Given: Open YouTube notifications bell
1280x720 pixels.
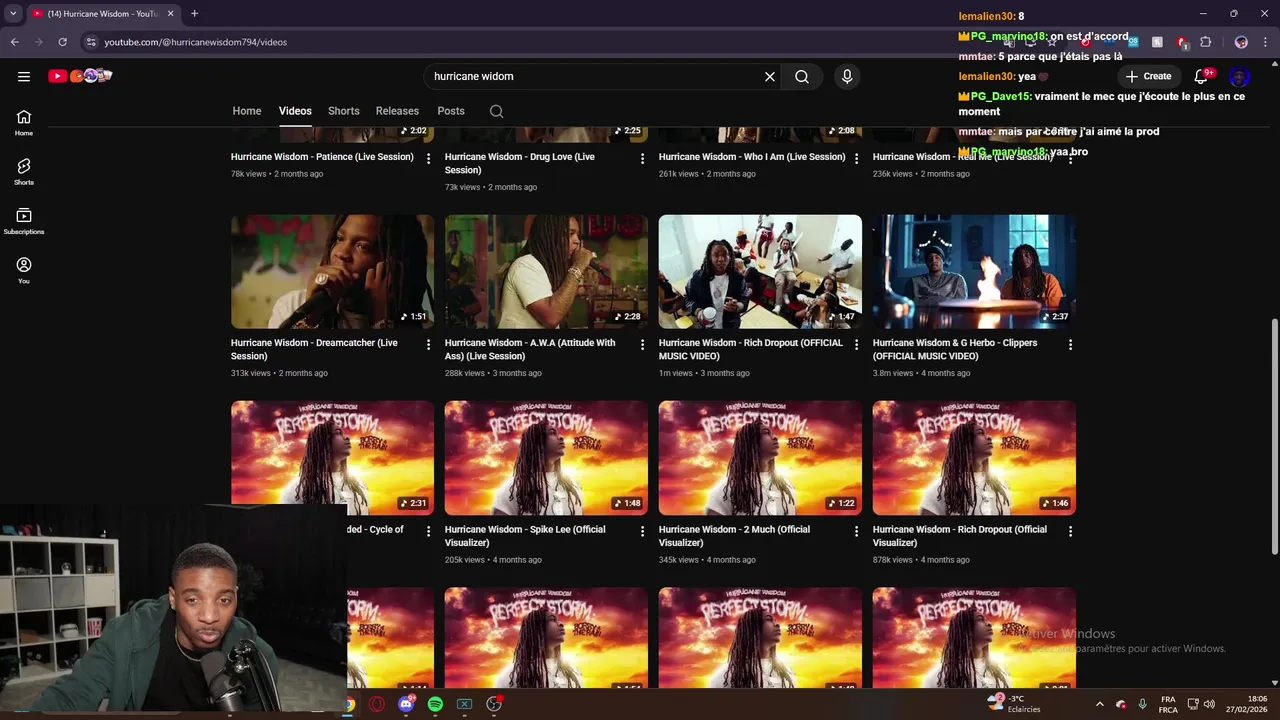Looking at the screenshot, I should pos(1202,76).
